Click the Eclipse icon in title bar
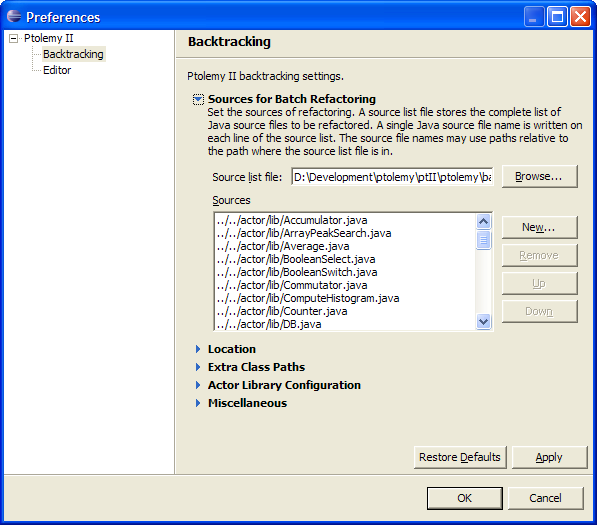 point(14,16)
